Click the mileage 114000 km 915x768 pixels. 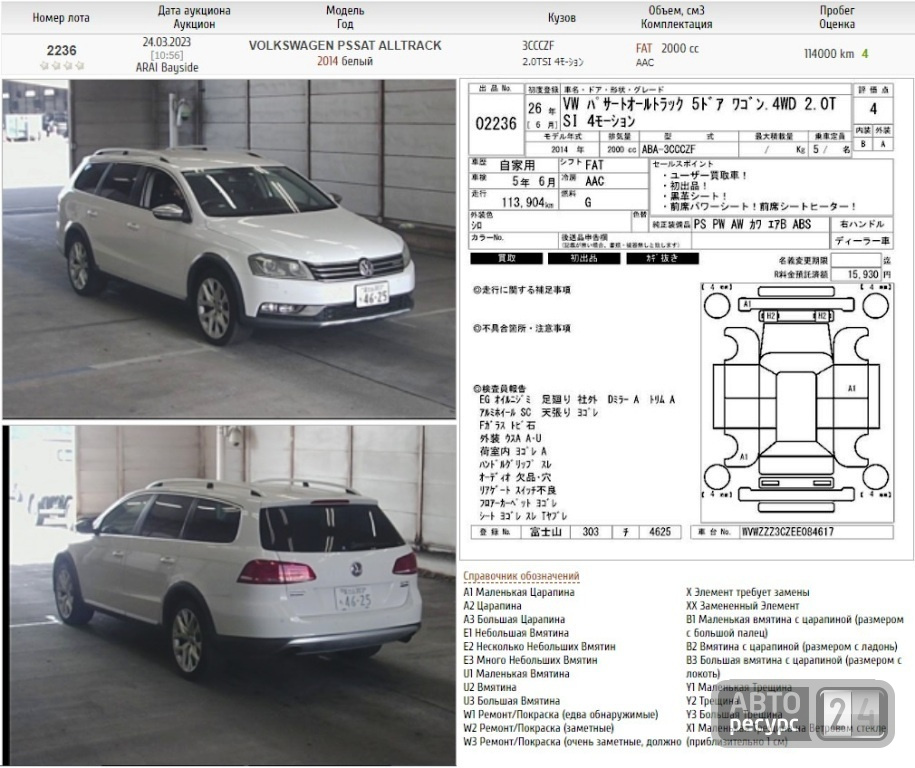[829, 54]
